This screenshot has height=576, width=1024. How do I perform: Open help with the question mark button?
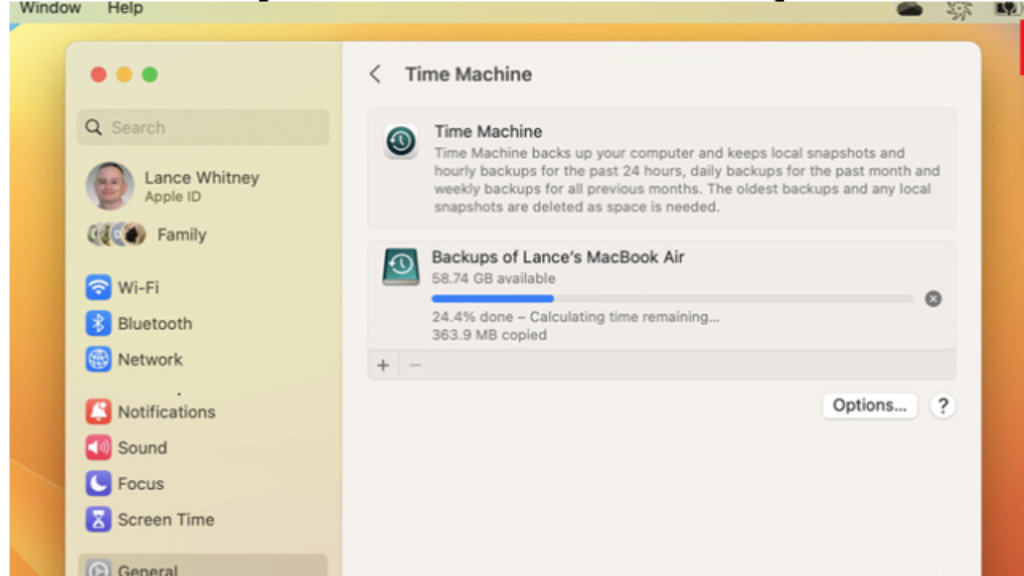point(942,406)
